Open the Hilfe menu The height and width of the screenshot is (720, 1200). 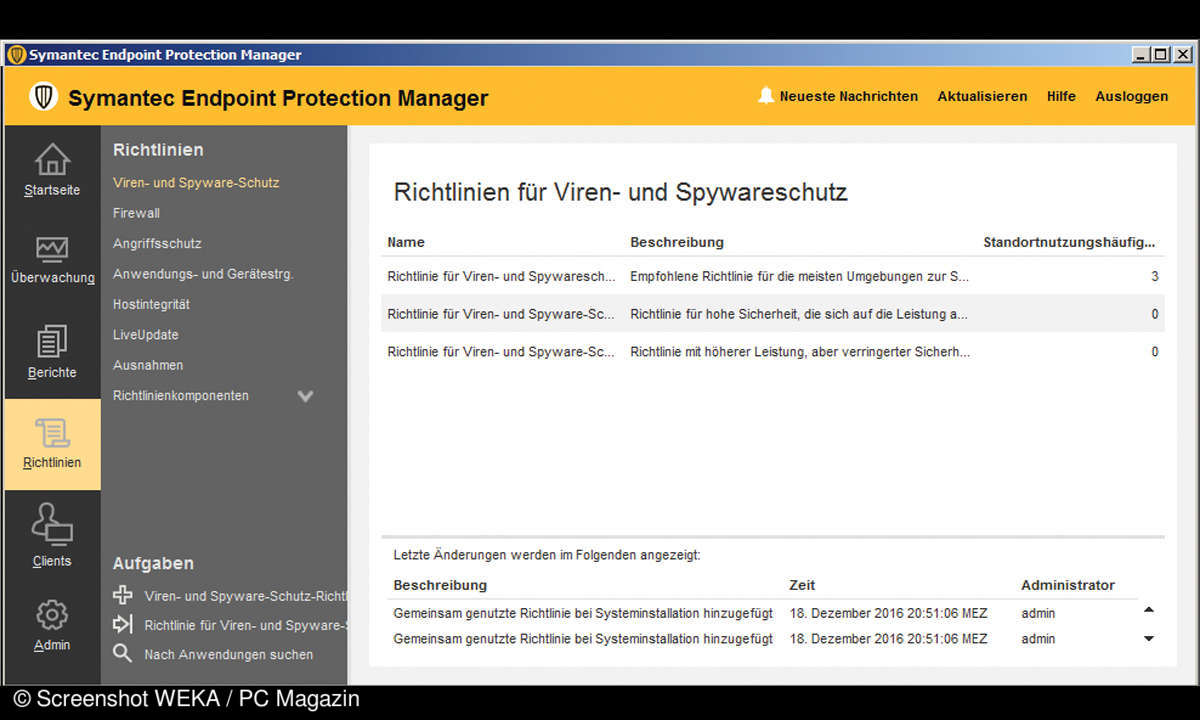[x=1061, y=96]
